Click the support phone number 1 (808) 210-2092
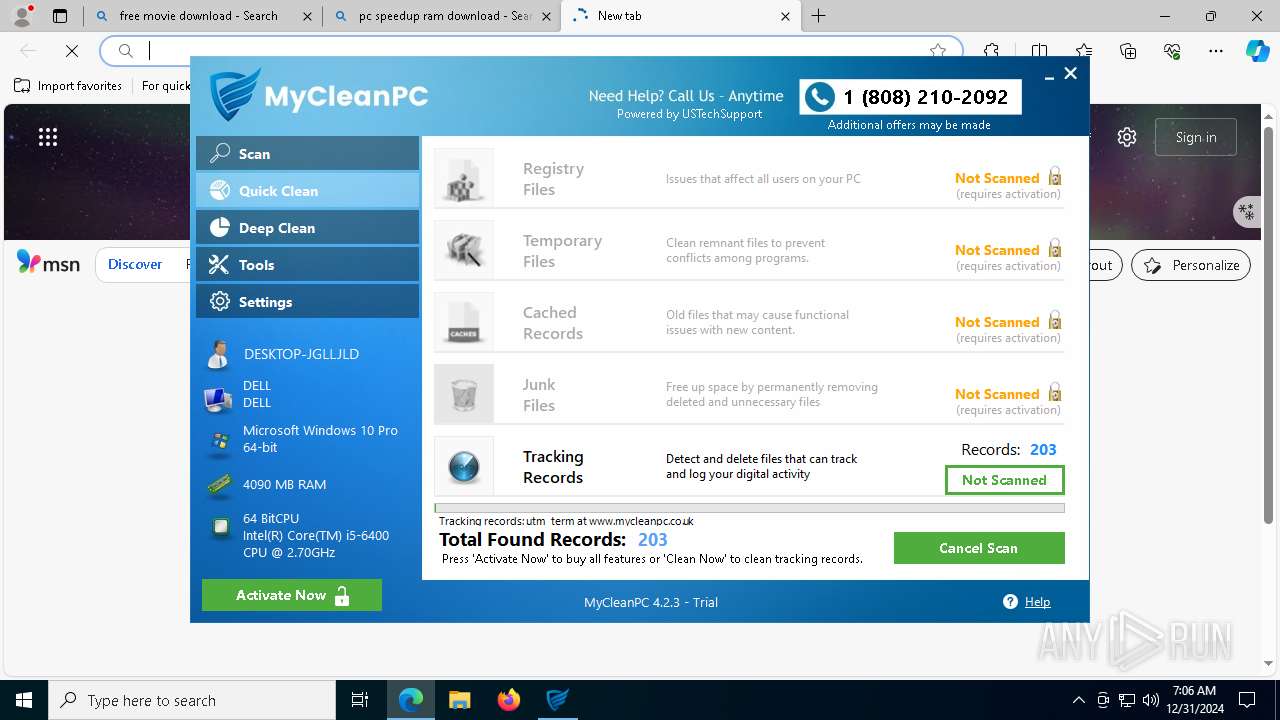1280x720 pixels. (x=925, y=97)
